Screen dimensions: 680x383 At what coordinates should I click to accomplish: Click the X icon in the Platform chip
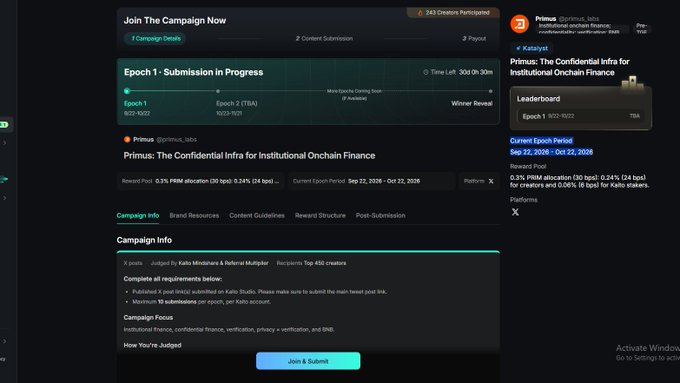point(491,181)
